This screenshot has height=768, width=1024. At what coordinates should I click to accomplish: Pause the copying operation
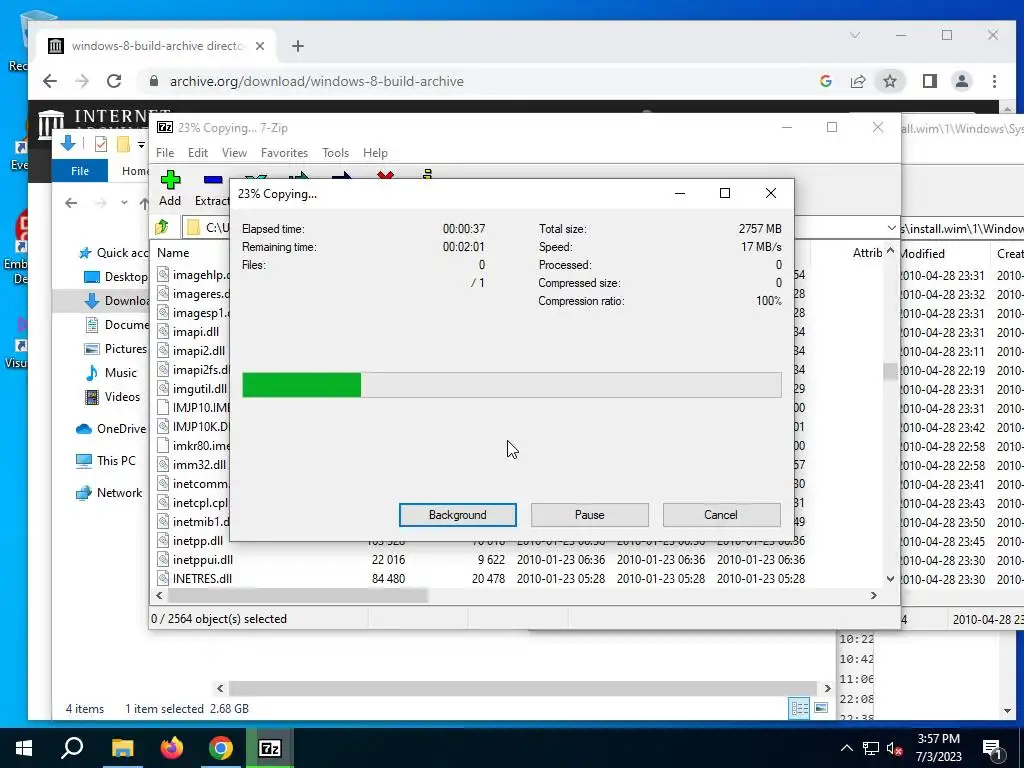point(589,515)
